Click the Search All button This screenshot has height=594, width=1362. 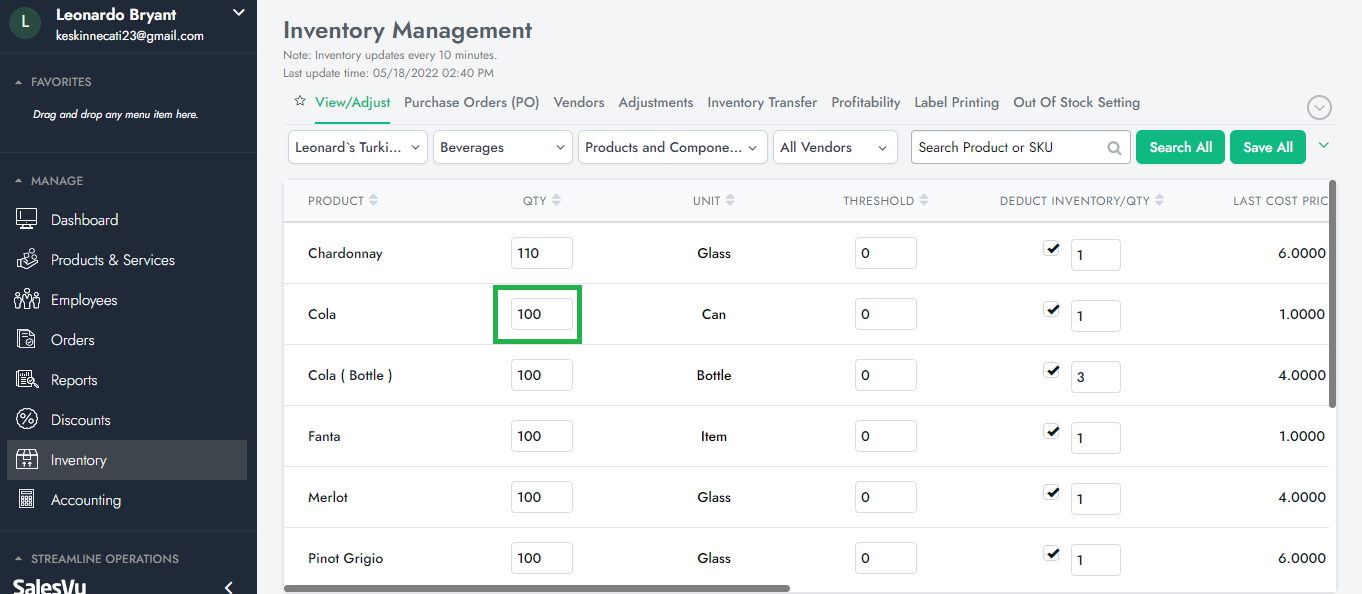pos(1180,147)
